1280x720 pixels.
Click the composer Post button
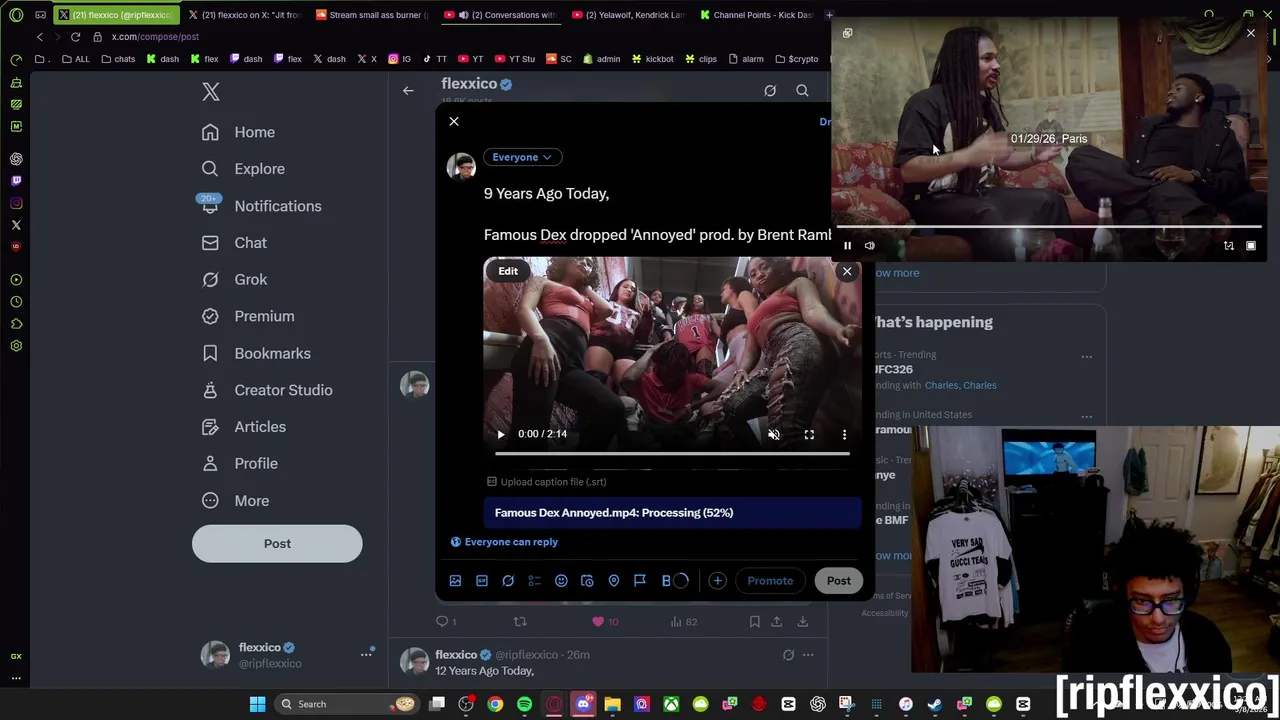[x=839, y=581]
